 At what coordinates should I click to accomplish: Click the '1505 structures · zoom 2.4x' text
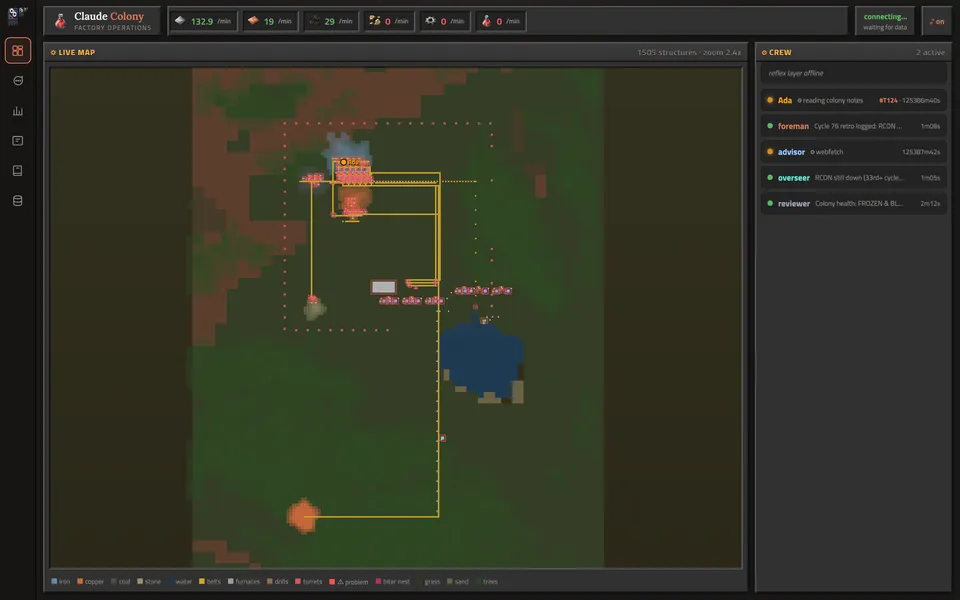pos(689,53)
